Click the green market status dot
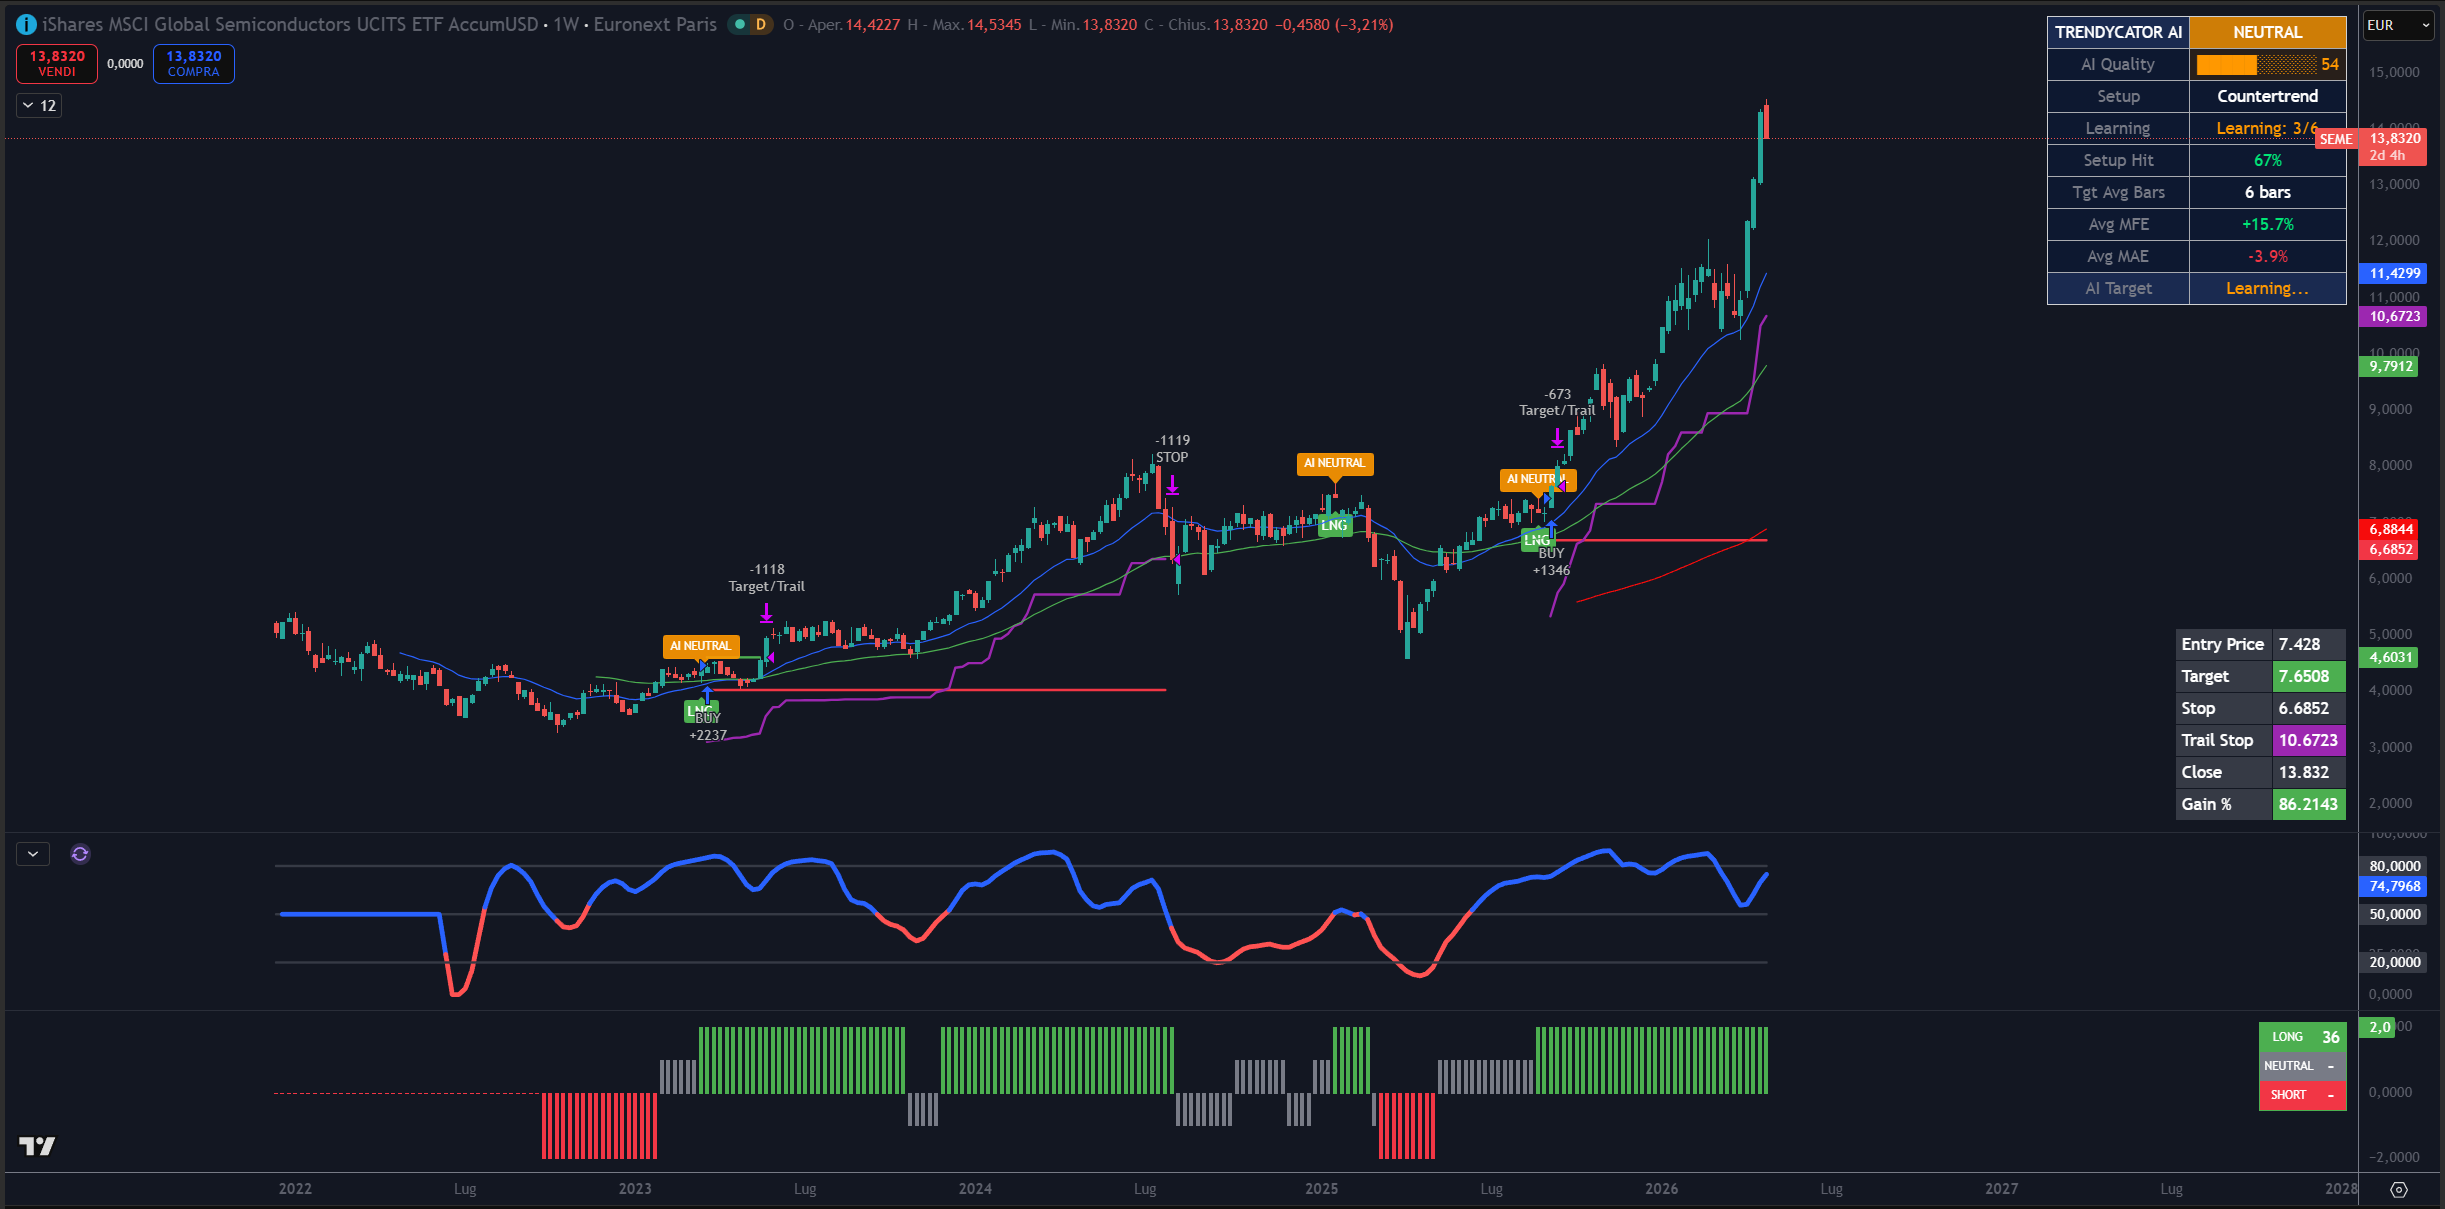The width and height of the screenshot is (2445, 1209). click(740, 25)
